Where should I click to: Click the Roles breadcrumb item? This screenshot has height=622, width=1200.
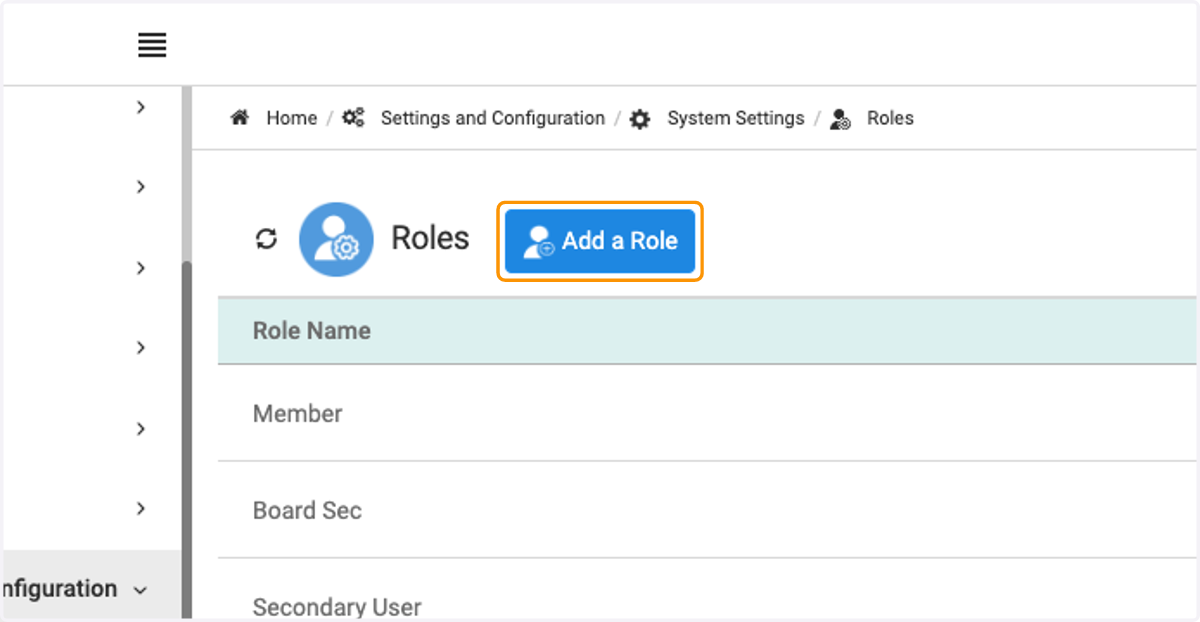[x=890, y=118]
